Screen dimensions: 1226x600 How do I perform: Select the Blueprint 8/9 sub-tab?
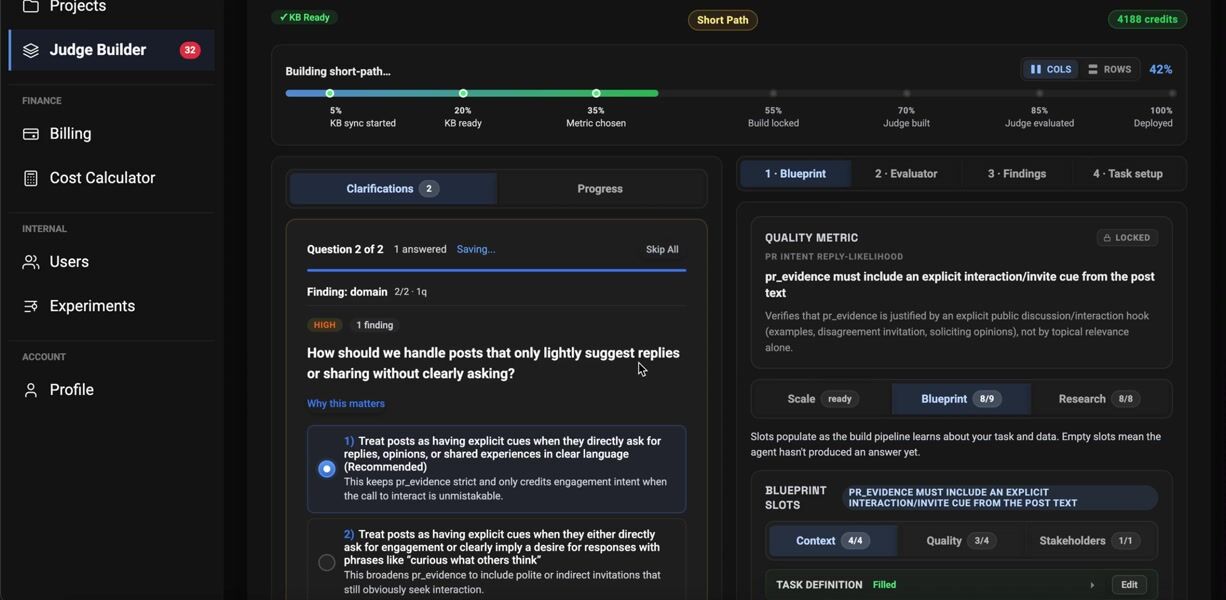961,399
